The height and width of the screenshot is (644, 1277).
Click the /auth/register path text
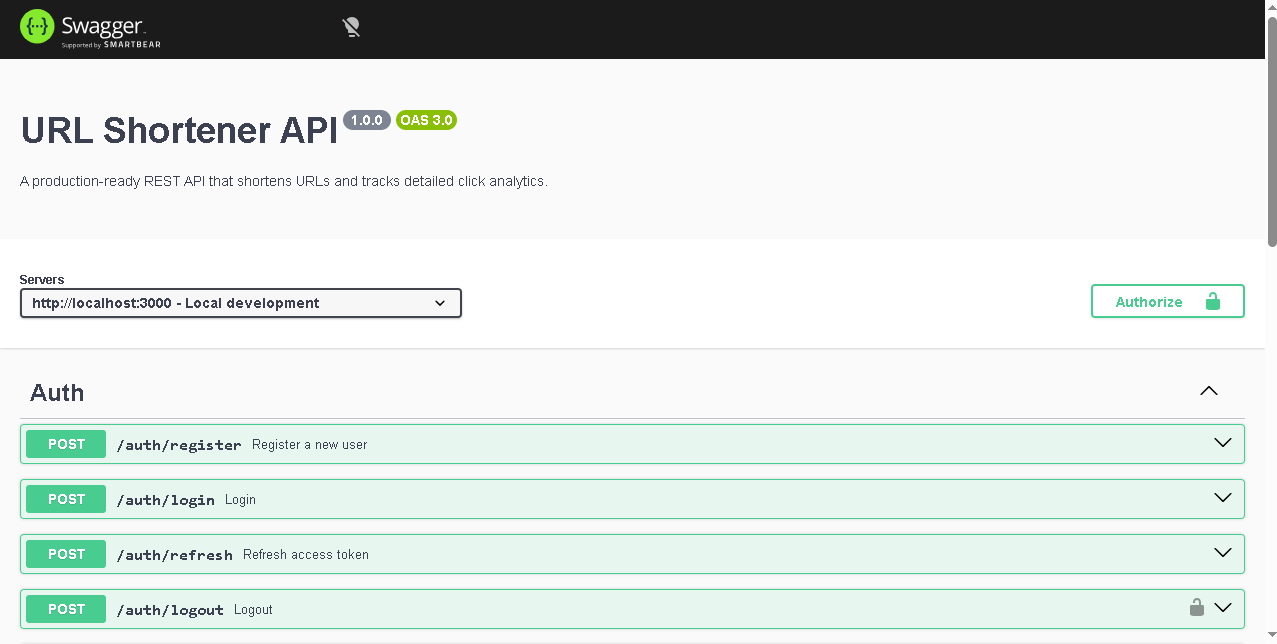point(179,445)
